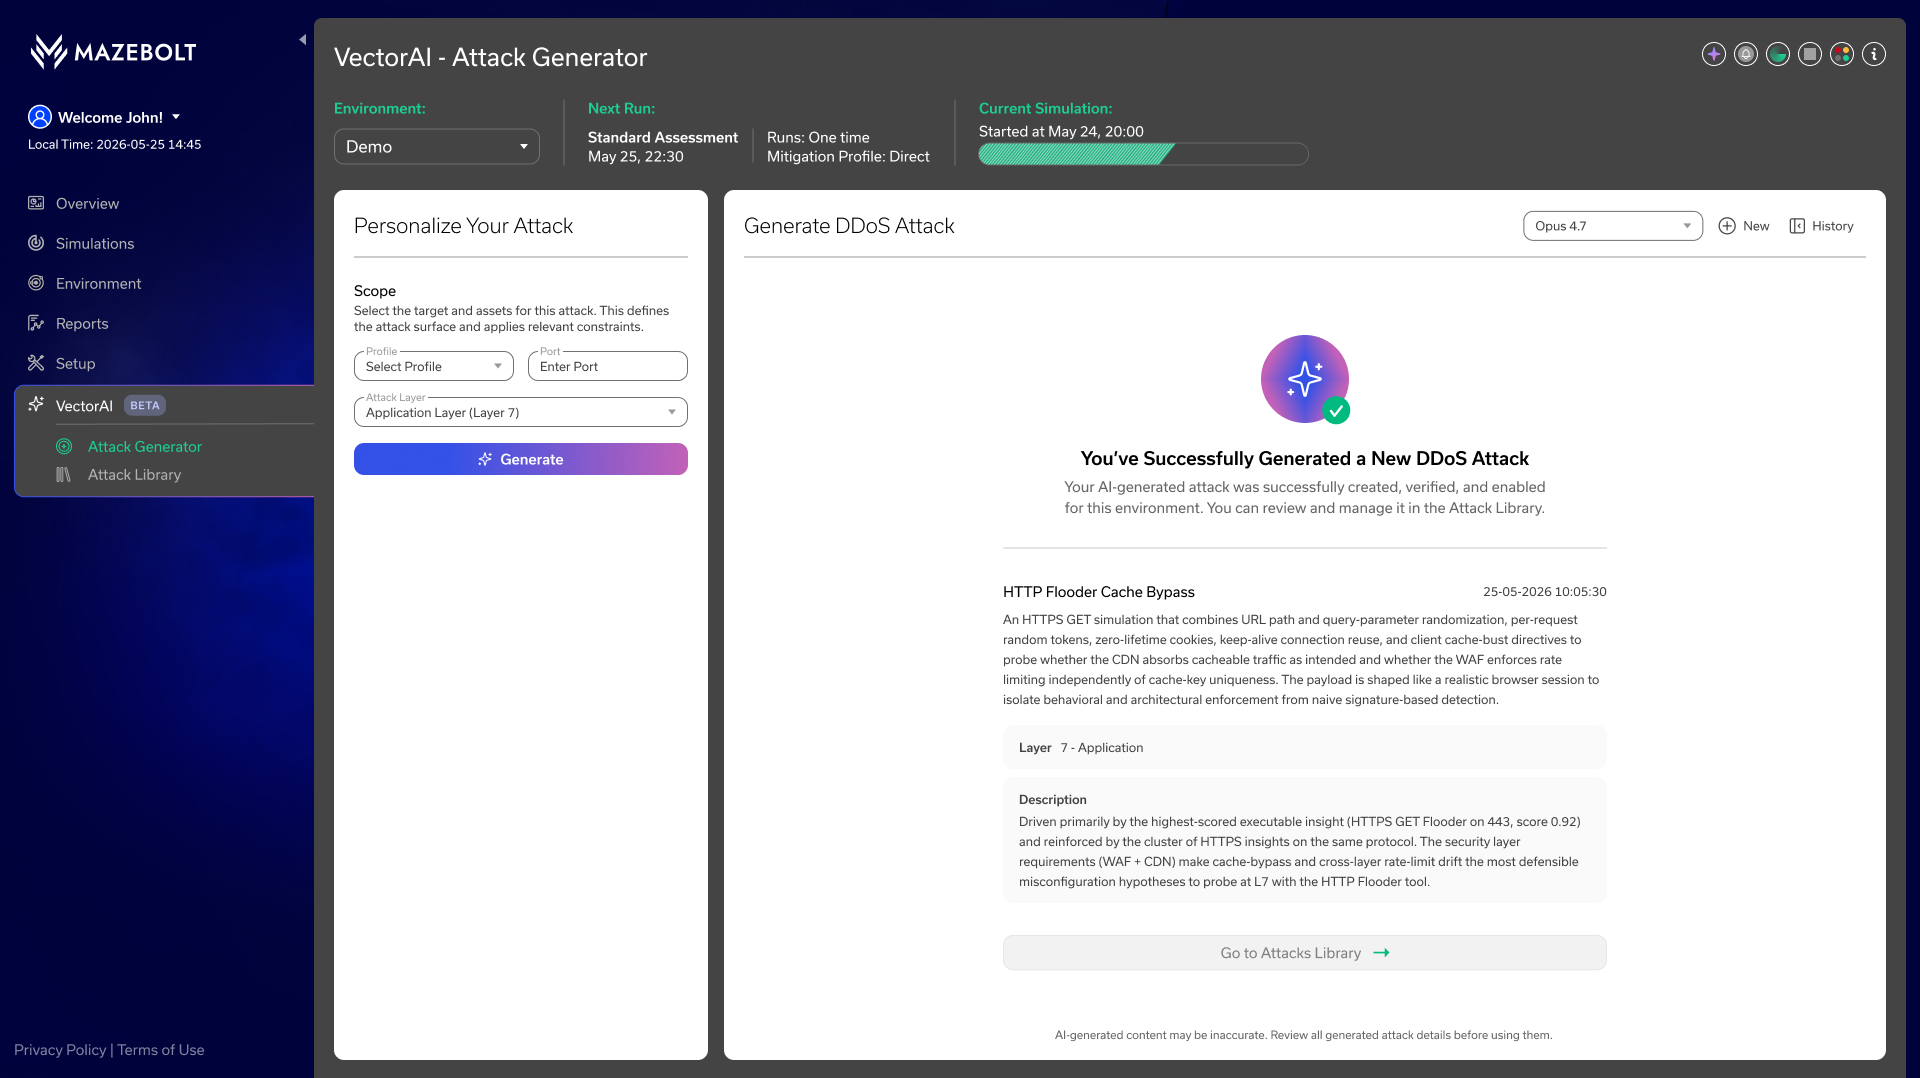Screen dimensions: 1920x1078
Task: Click the Local Time 2026-05-25 14:45 text
Action: [x=115, y=144]
